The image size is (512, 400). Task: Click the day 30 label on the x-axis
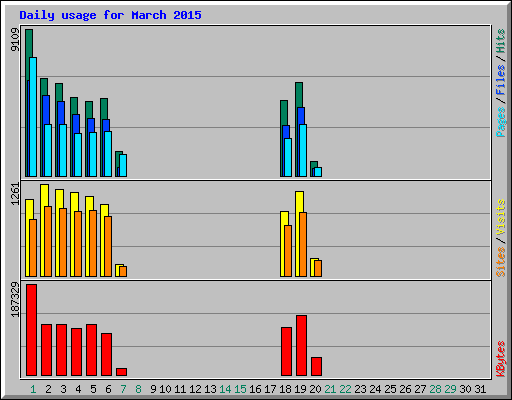465,389
